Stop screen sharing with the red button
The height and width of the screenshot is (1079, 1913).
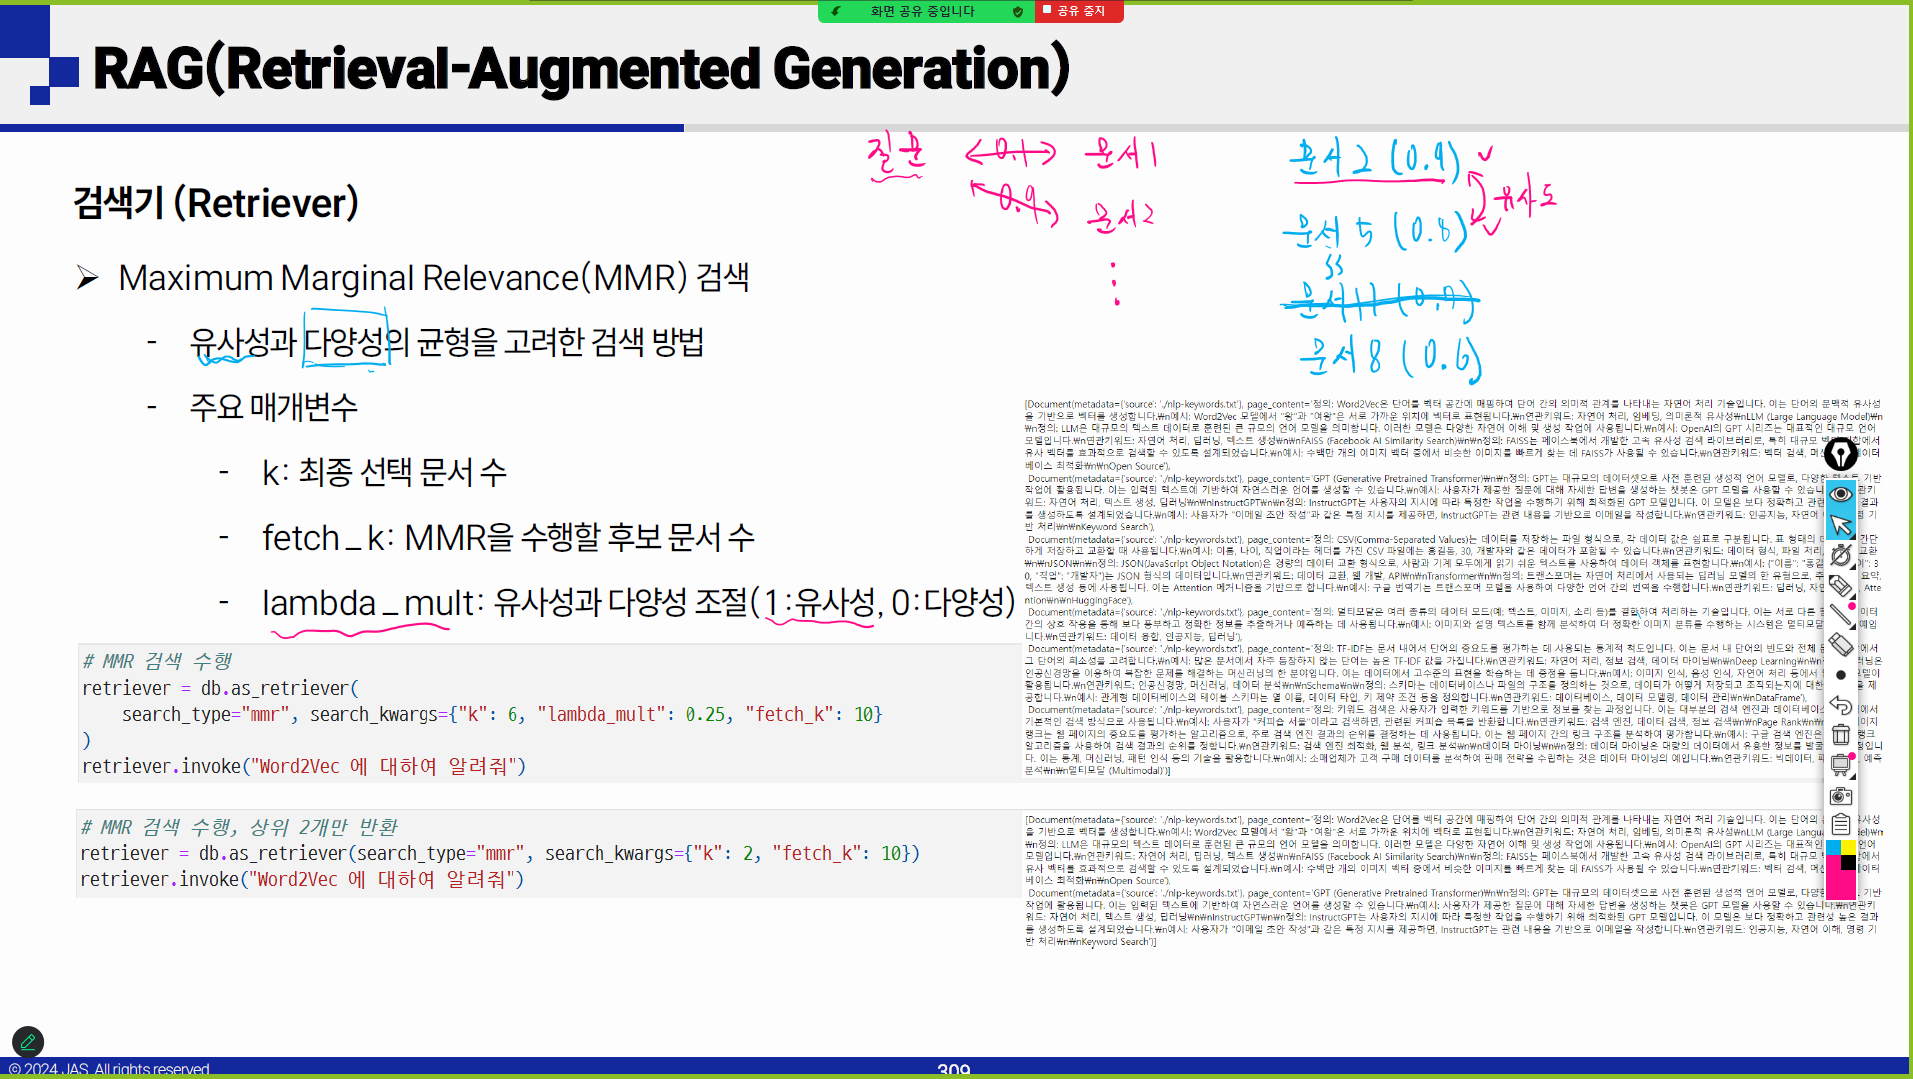pyautogui.click(x=1074, y=11)
